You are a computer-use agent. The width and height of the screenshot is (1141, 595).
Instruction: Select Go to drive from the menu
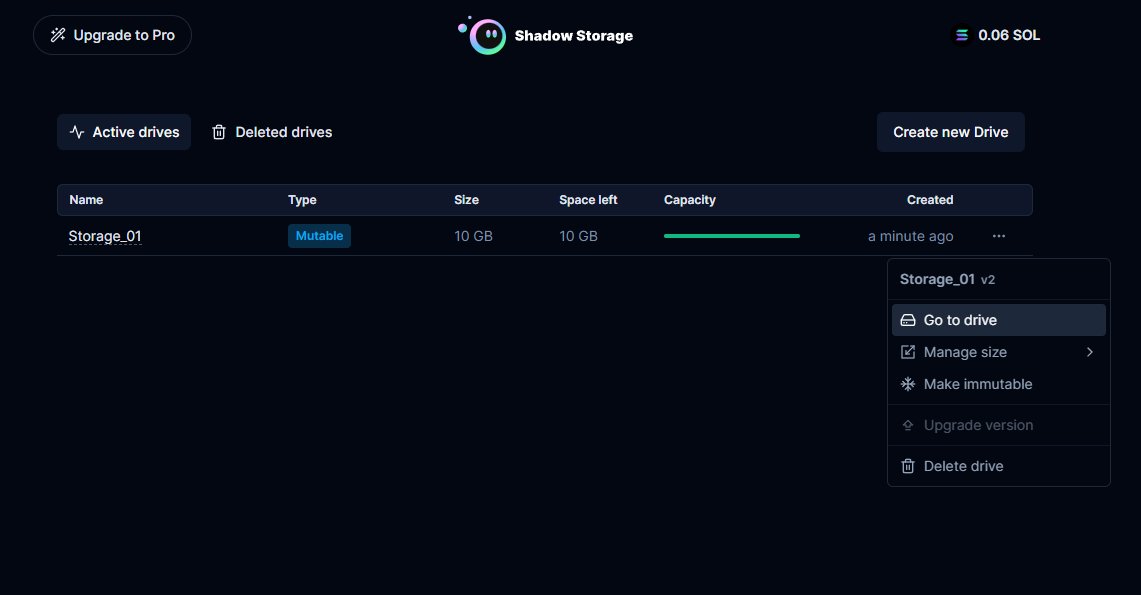point(998,320)
